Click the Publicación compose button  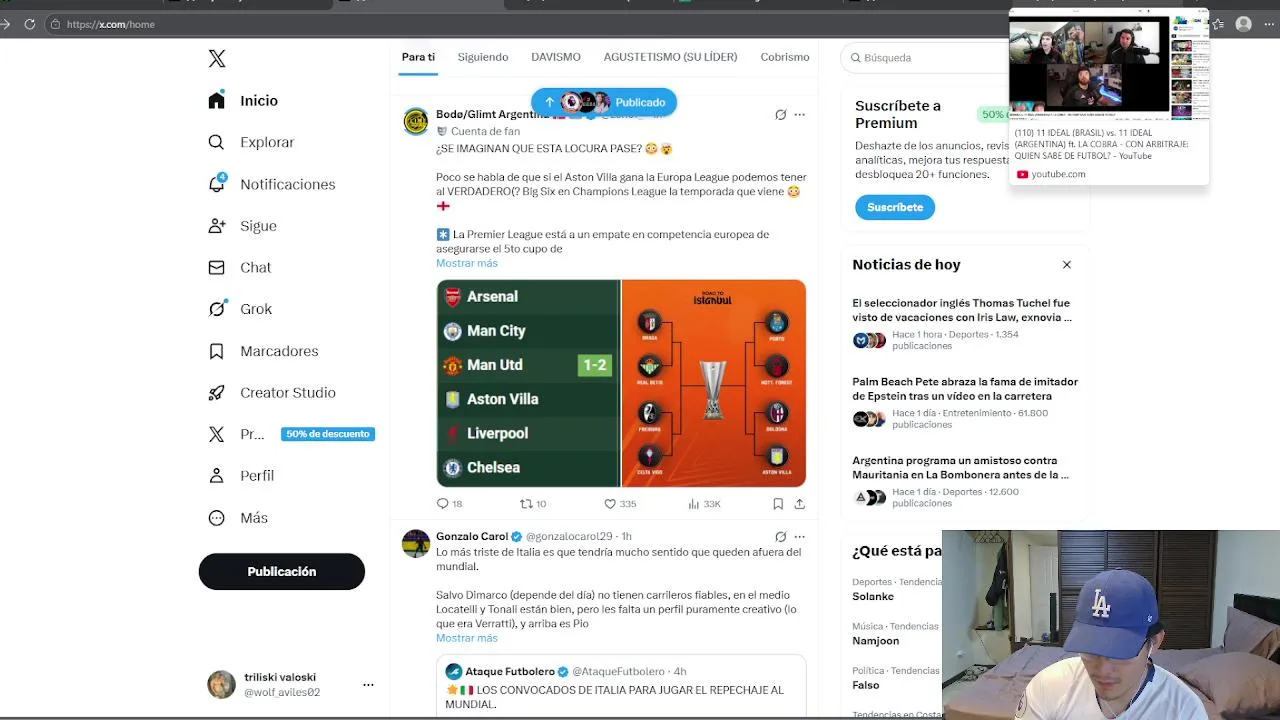pos(282,571)
